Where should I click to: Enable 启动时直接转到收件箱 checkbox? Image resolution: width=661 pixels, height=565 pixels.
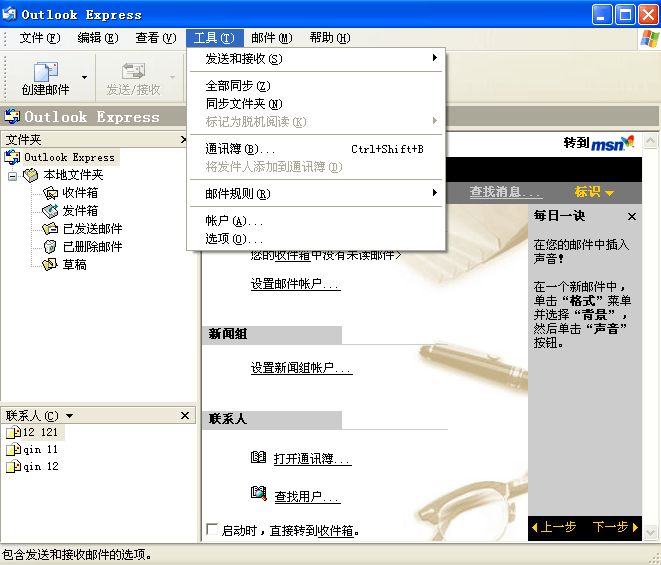(212, 529)
